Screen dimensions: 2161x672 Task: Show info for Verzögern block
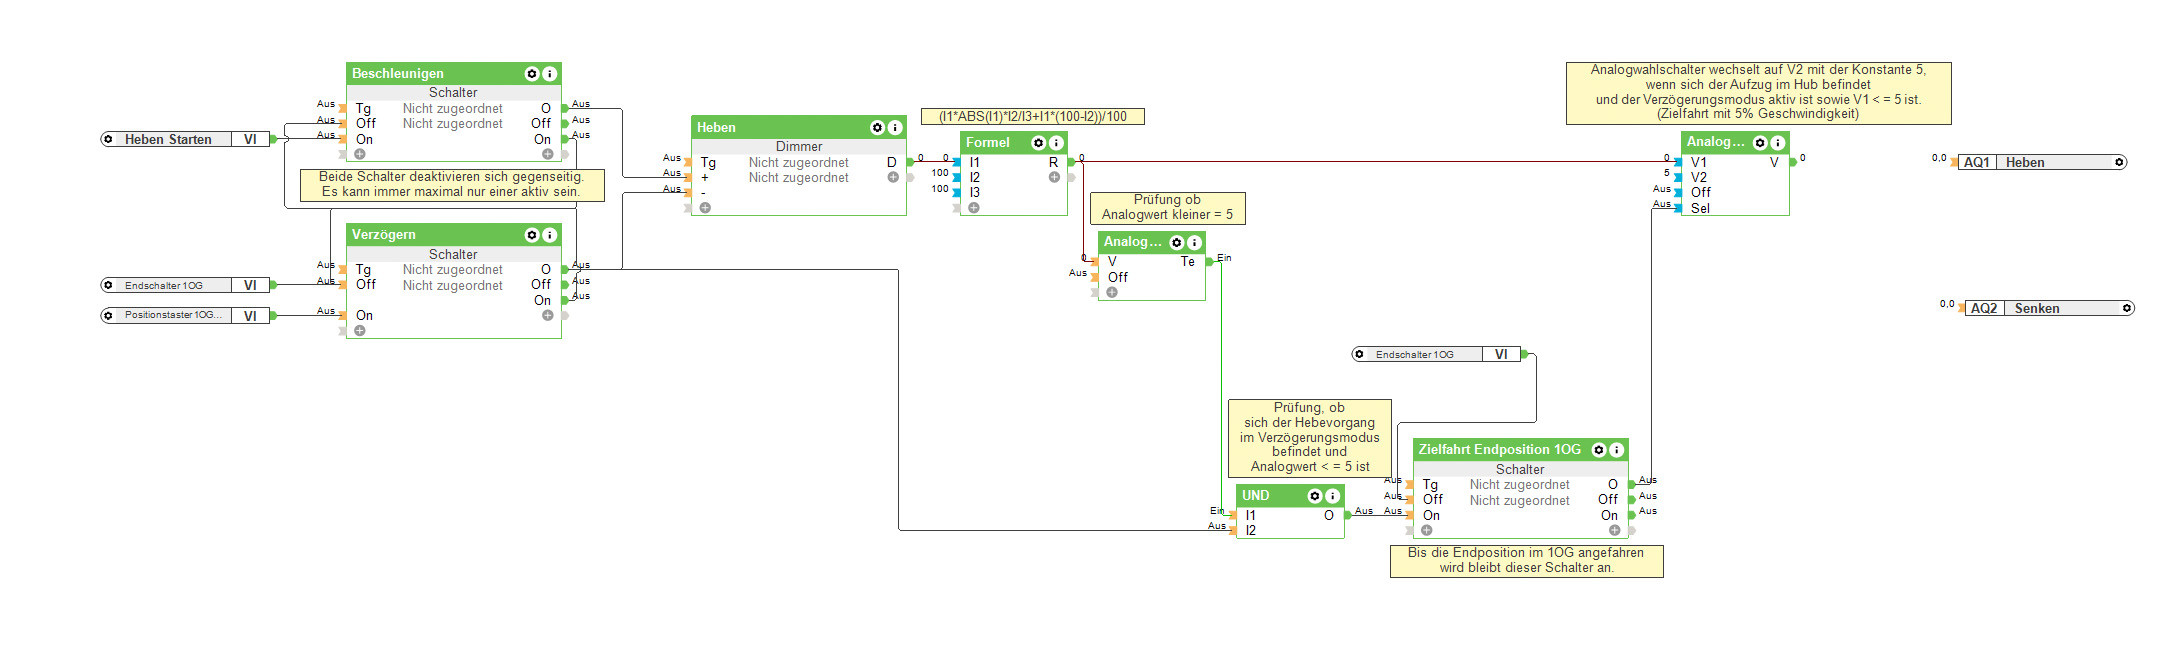549,235
